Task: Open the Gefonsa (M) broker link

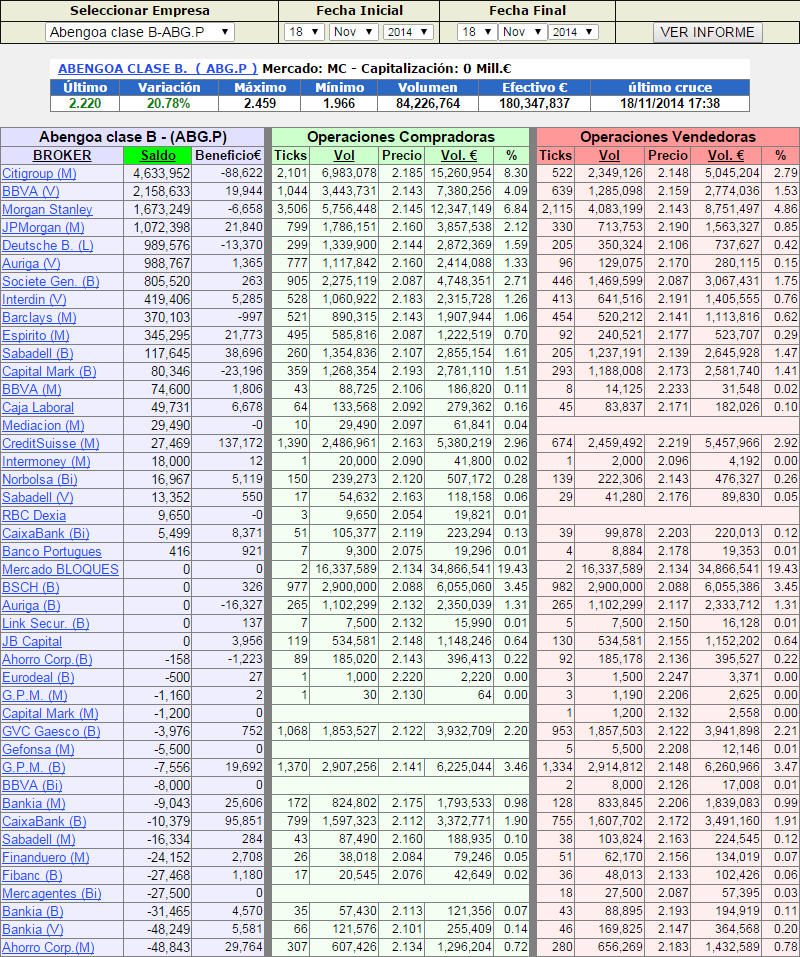Action: point(38,749)
